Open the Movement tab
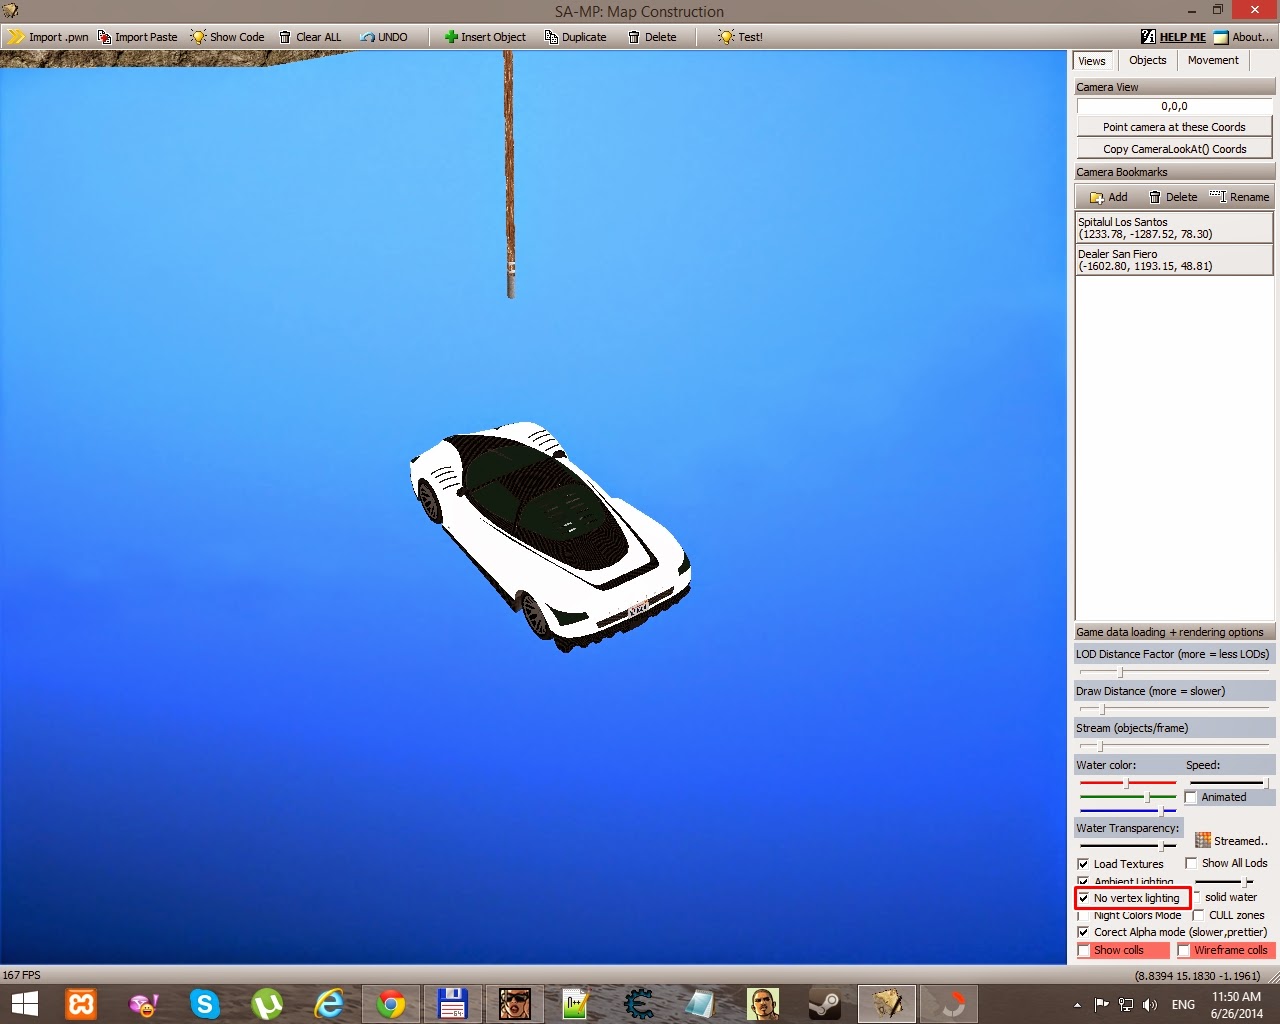The image size is (1280, 1024). pyautogui.click(x=1213, y=60)
